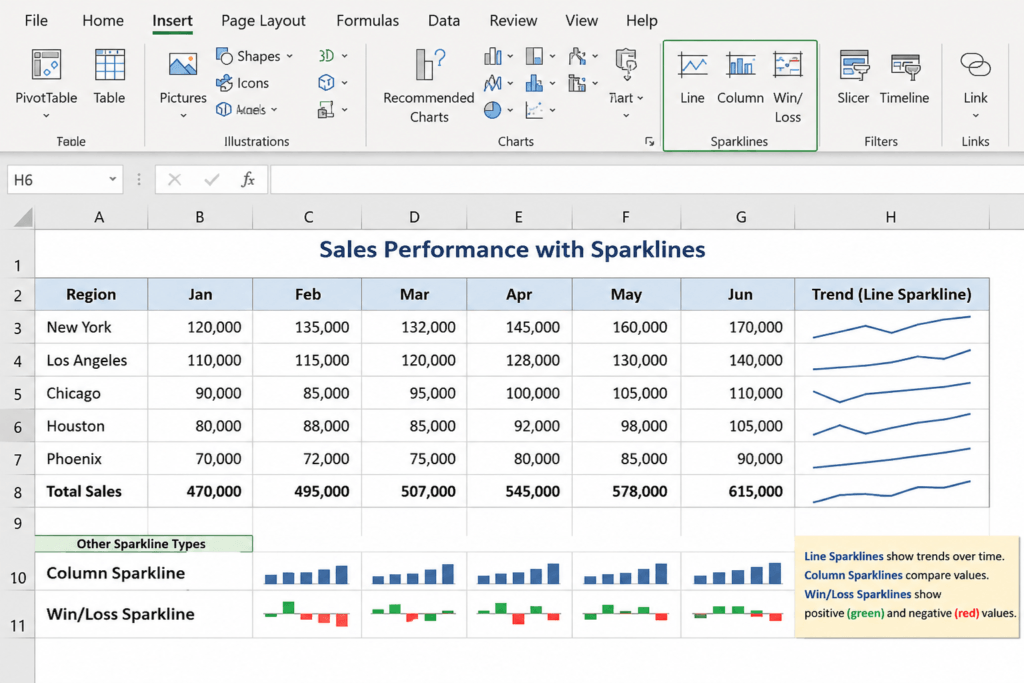Select column header C
Screen dimensions: 1024x683
pos(307,217)
